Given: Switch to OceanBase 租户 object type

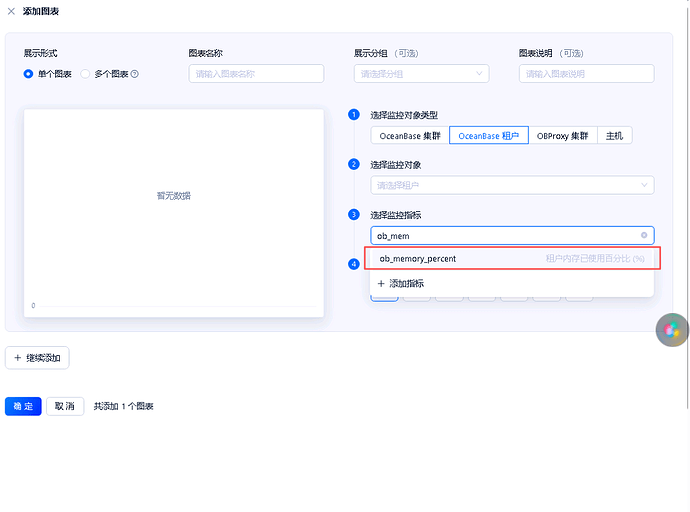Looking at the screenshot, I should tap(488, 135).
